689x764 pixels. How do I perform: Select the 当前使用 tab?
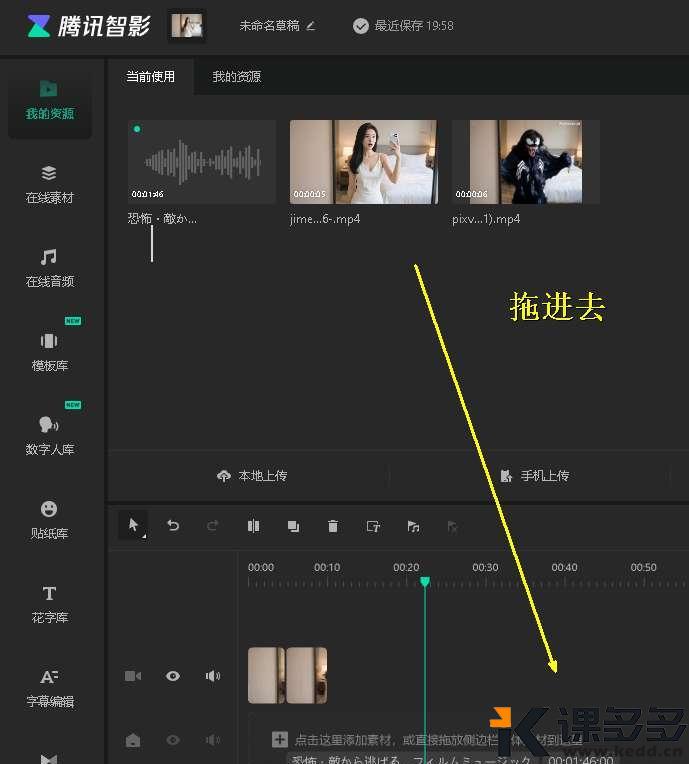[x=150, y=77]
